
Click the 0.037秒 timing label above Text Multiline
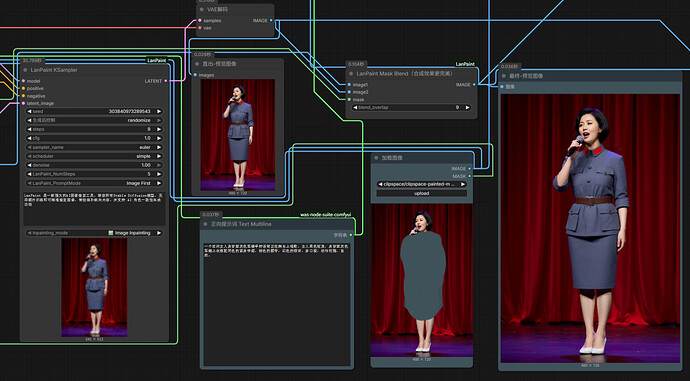(x=210, y=215)
